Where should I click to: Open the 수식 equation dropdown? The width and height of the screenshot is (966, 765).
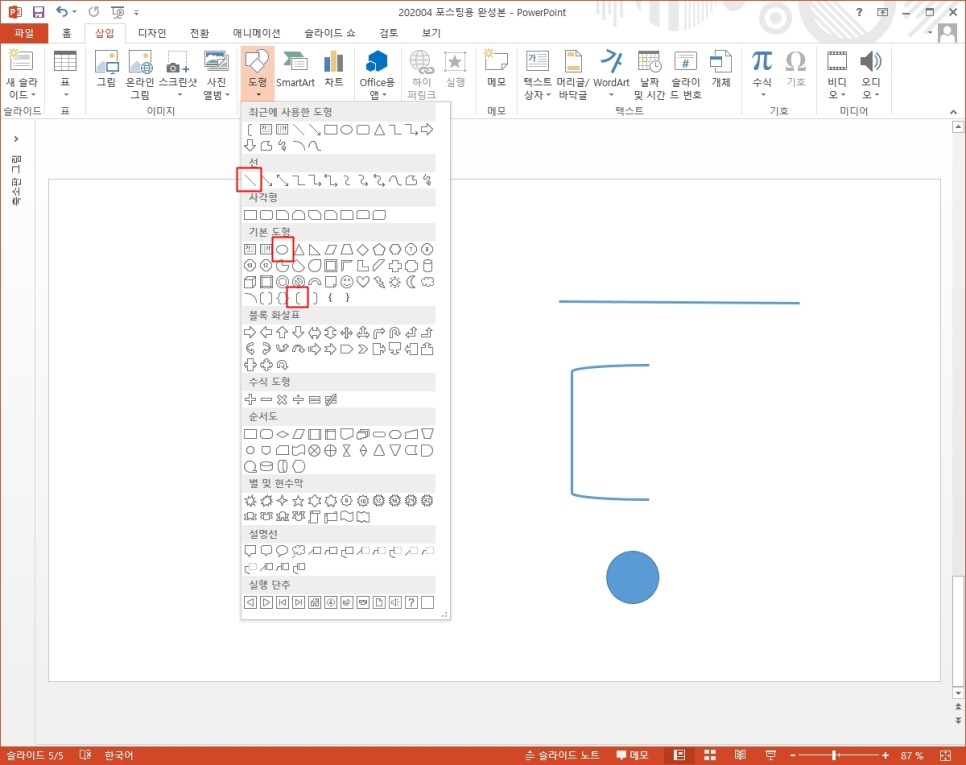762,94
